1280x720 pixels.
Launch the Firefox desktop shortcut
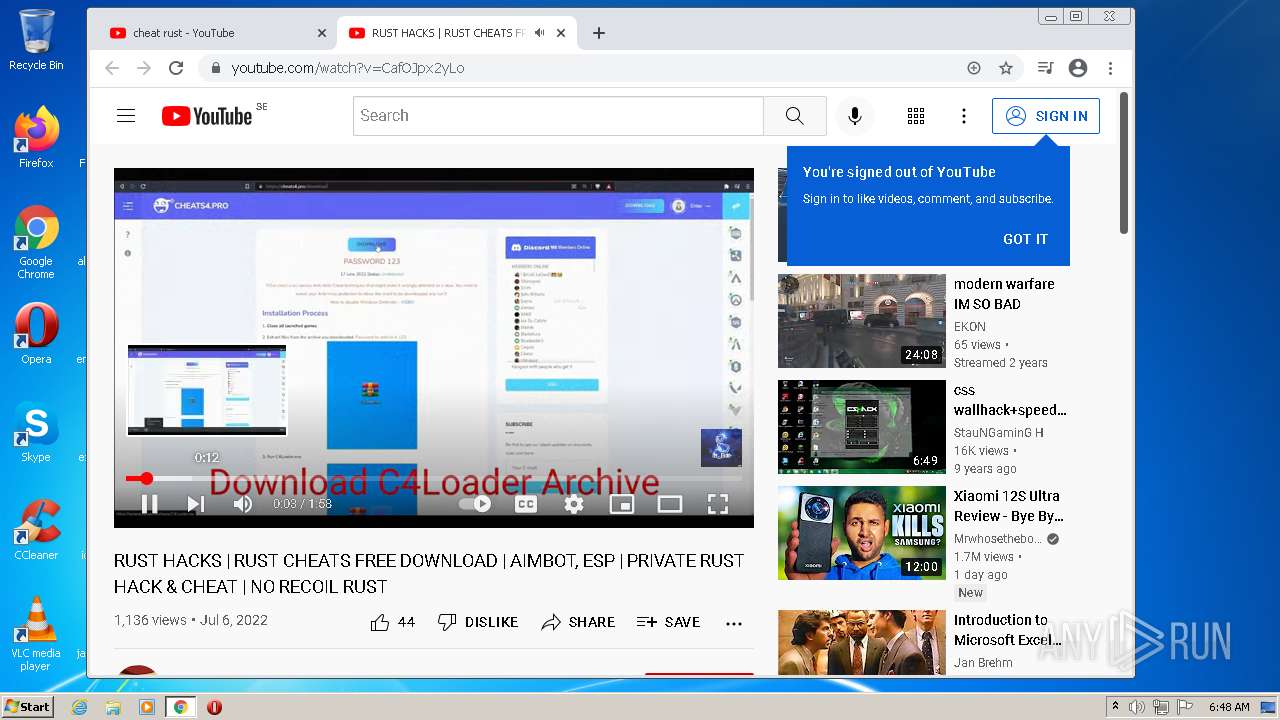point(36,138)
